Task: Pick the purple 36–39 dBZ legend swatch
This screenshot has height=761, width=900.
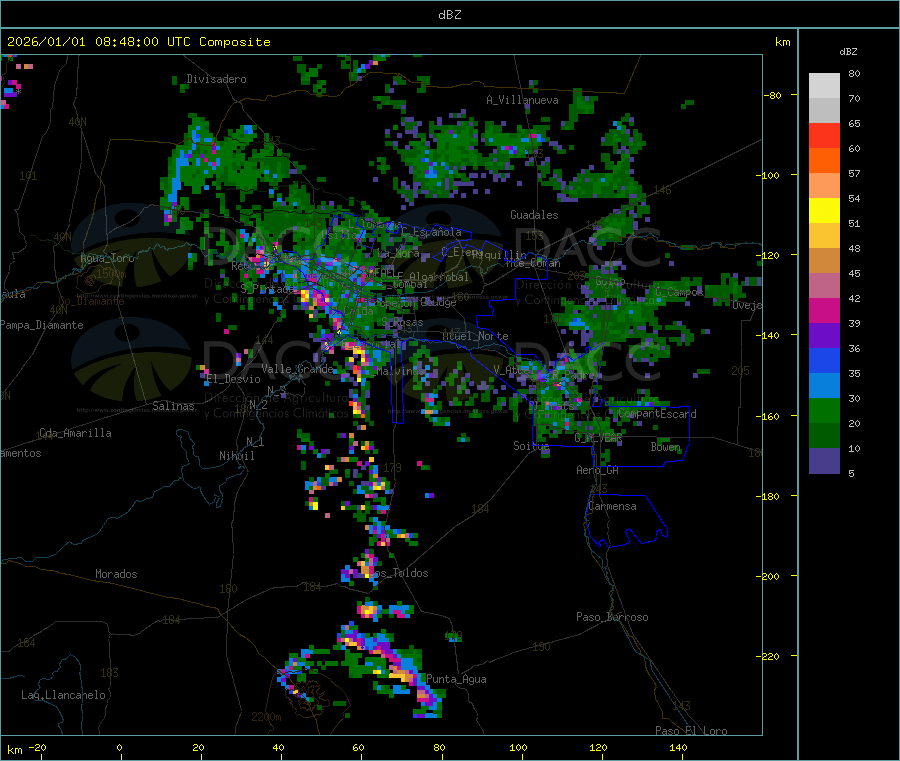Action: tap(824, 336)
